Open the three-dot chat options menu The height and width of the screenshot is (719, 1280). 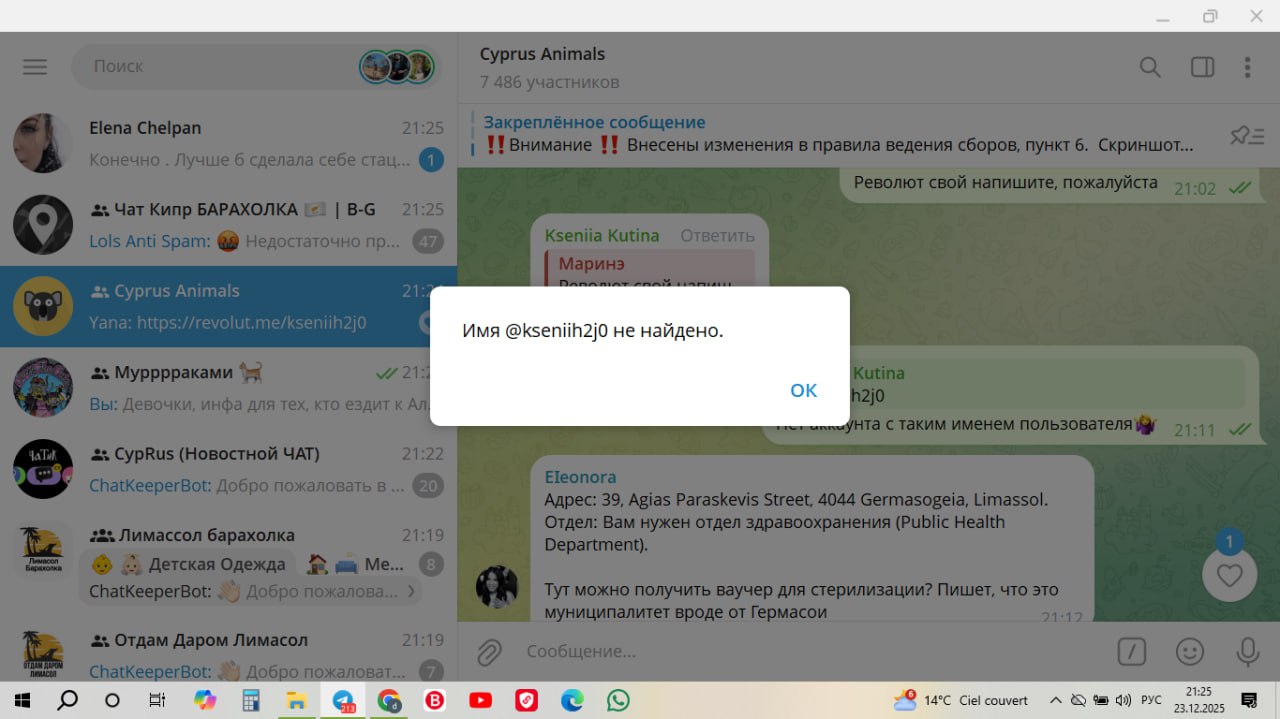point(1247,67)
